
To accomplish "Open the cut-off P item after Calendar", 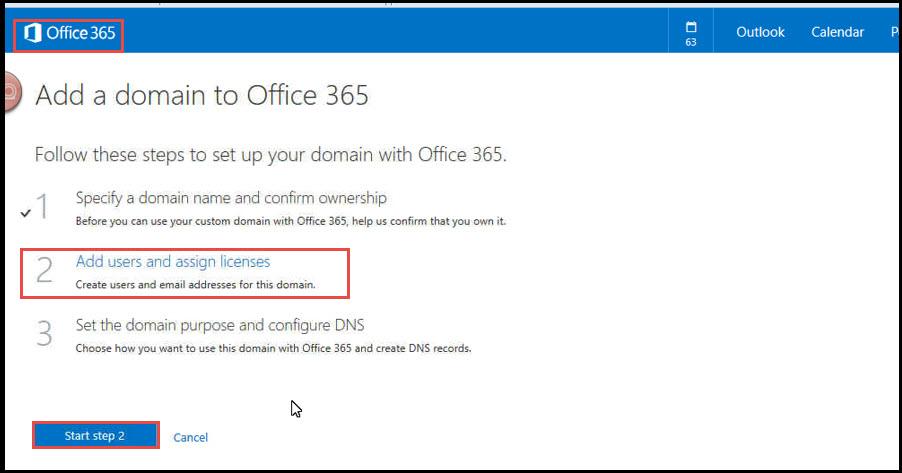I will (x=895, y=32).
